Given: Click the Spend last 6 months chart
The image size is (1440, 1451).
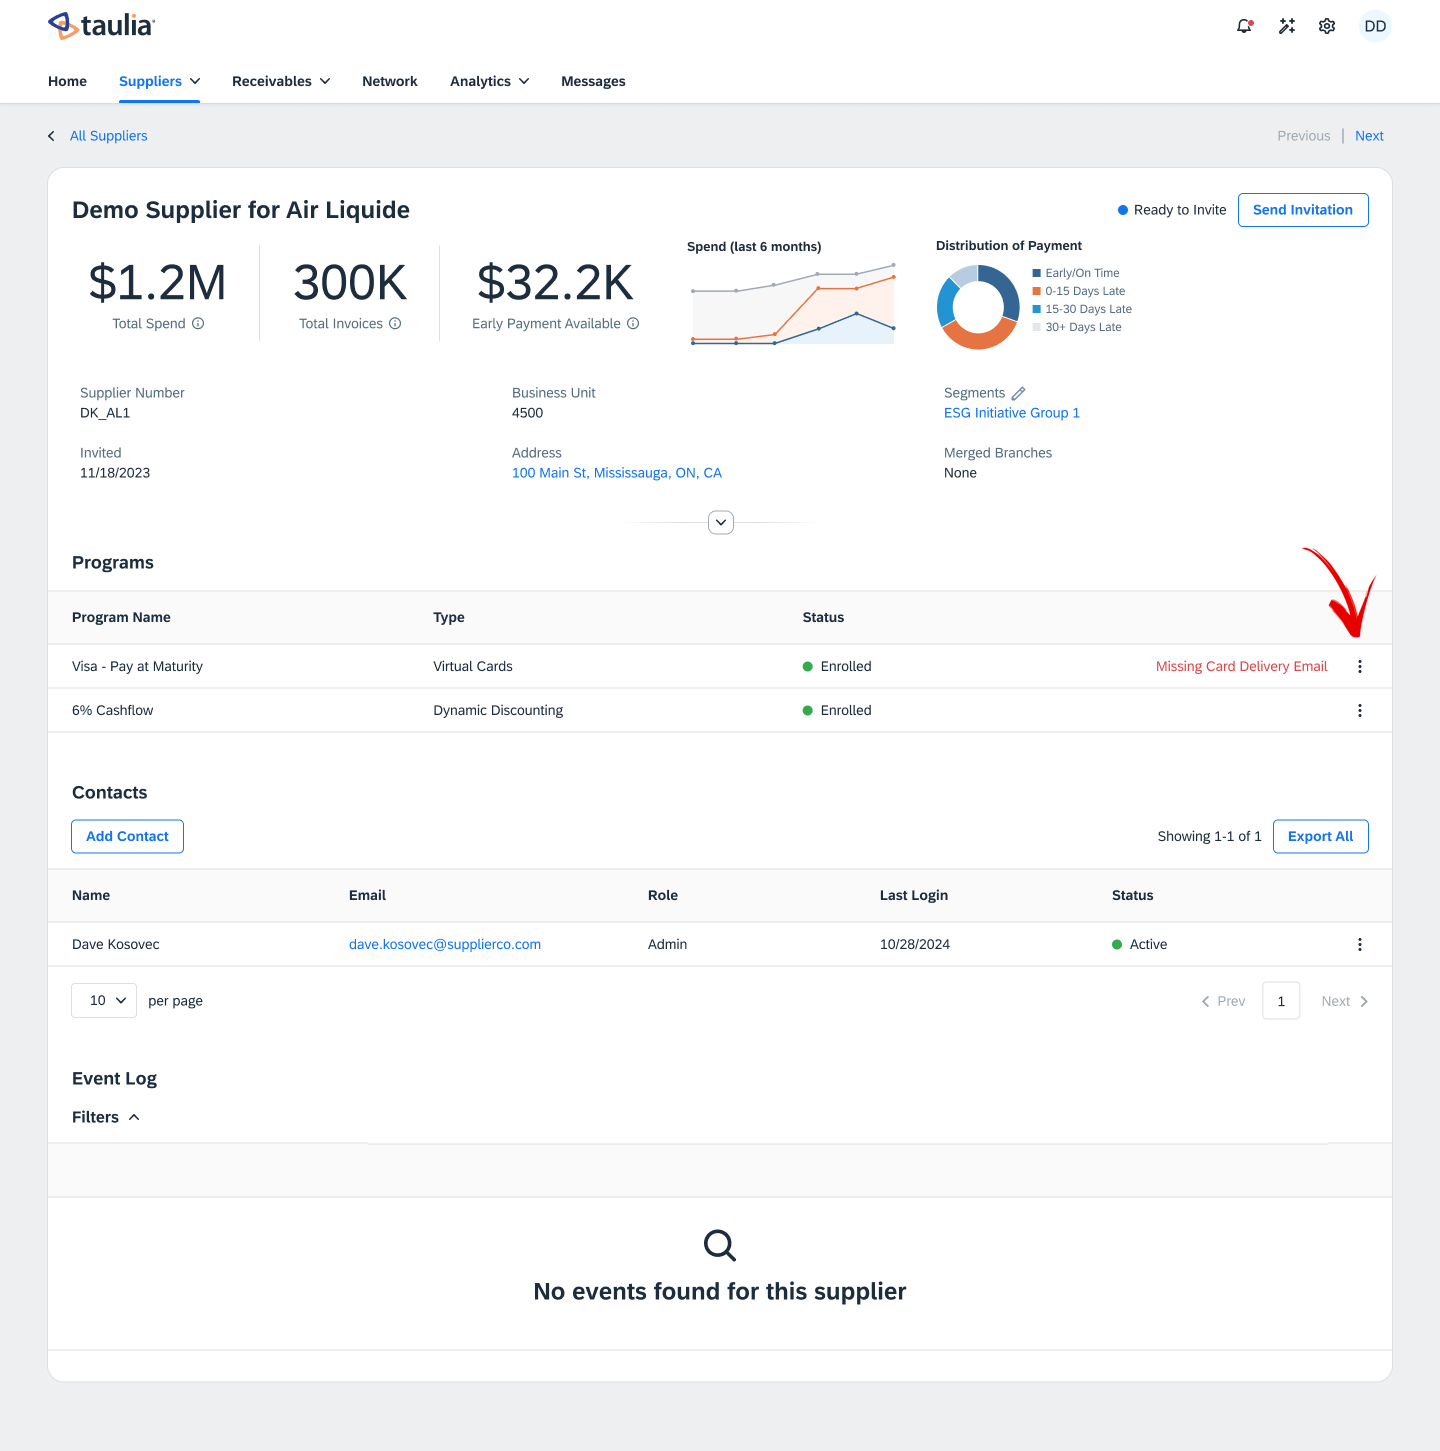Looking at the screenshot, I should 793,304.
